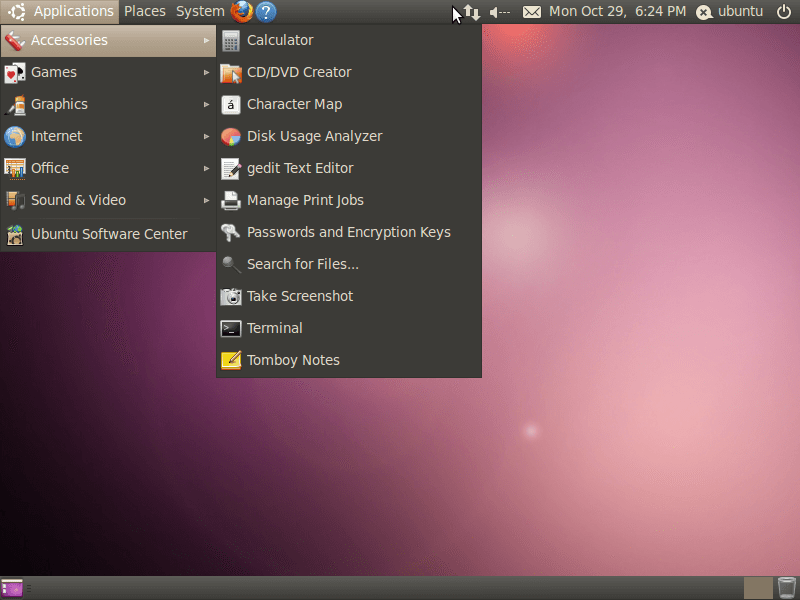Open the Places menu
Screen dimensions: 800x600
(145, 12)
